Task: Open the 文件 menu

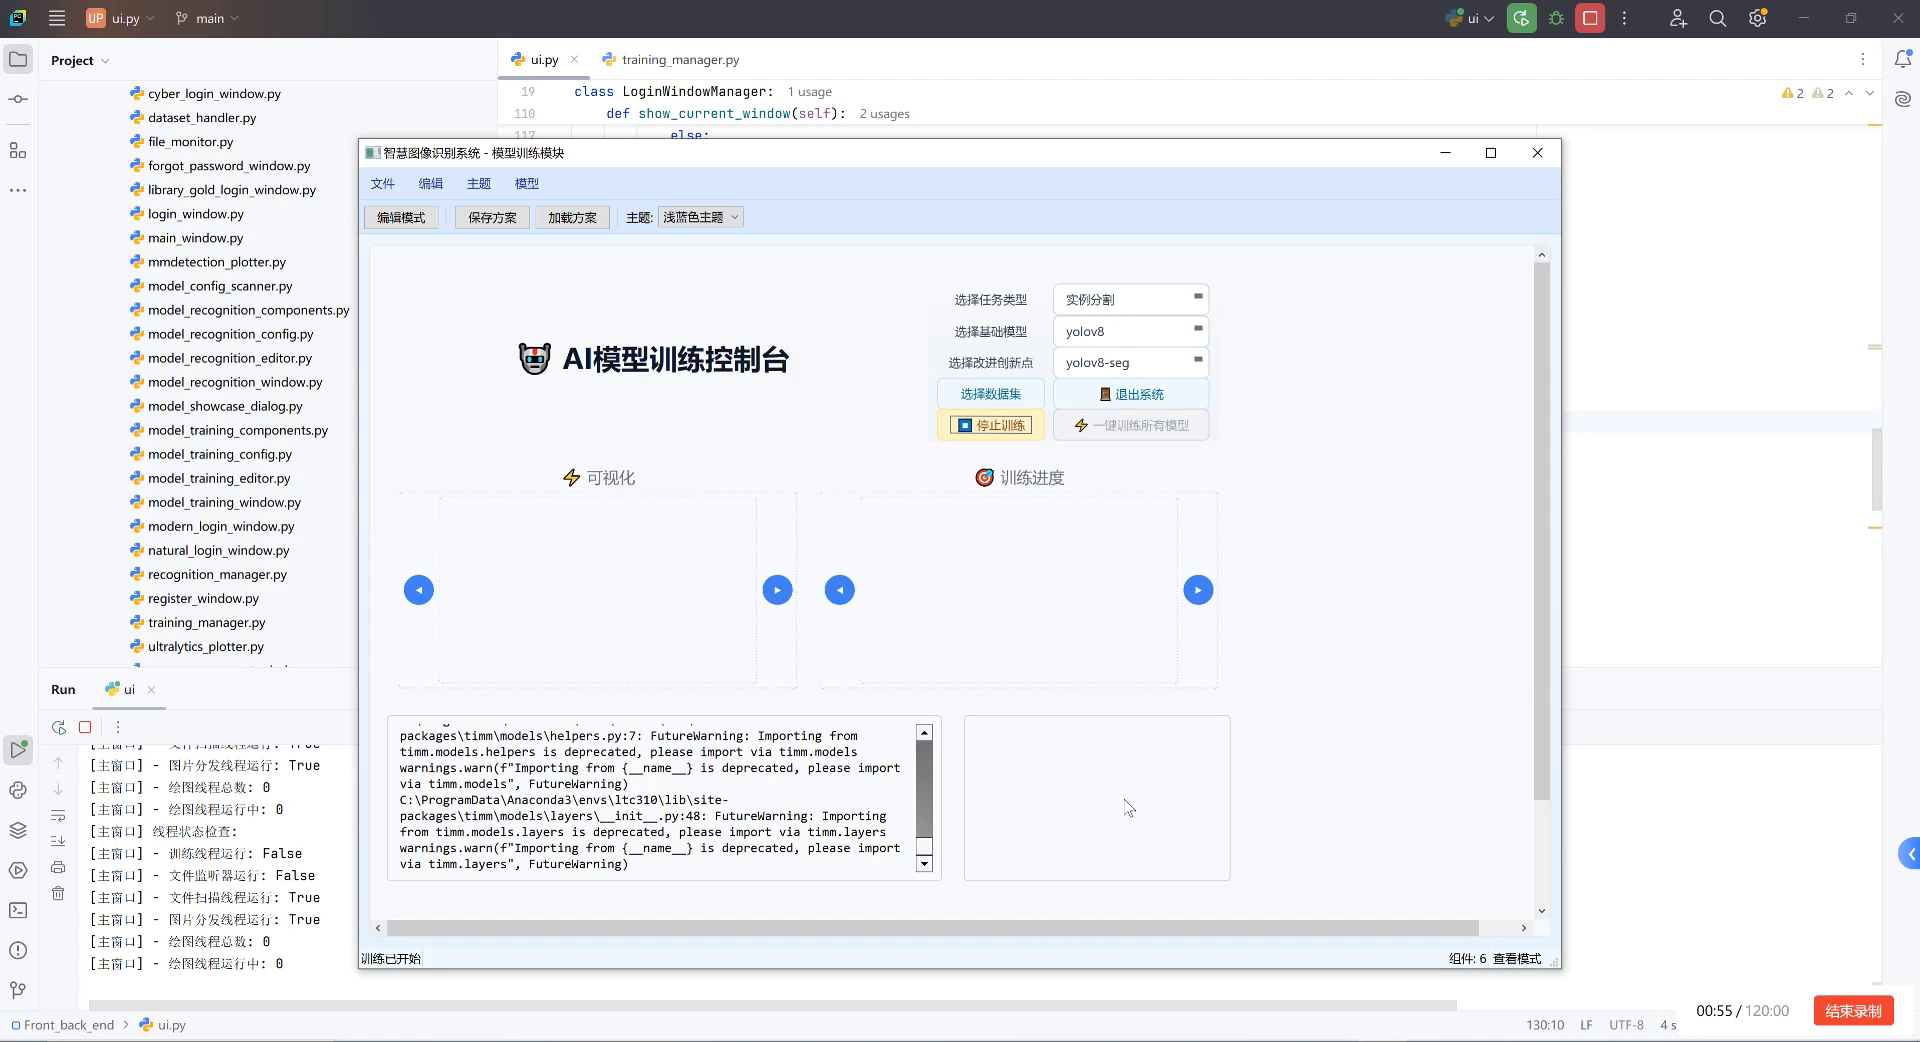Action: click(x=383, y=184)
